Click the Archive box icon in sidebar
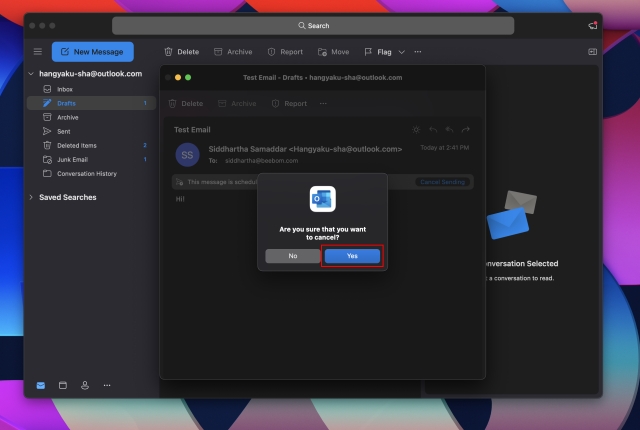640x430 pixels. (x=47, y=117)
